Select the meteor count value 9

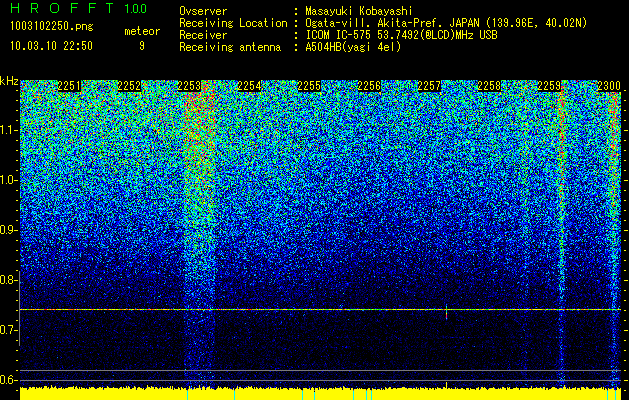pyautogui.click(x=142, y=46)
